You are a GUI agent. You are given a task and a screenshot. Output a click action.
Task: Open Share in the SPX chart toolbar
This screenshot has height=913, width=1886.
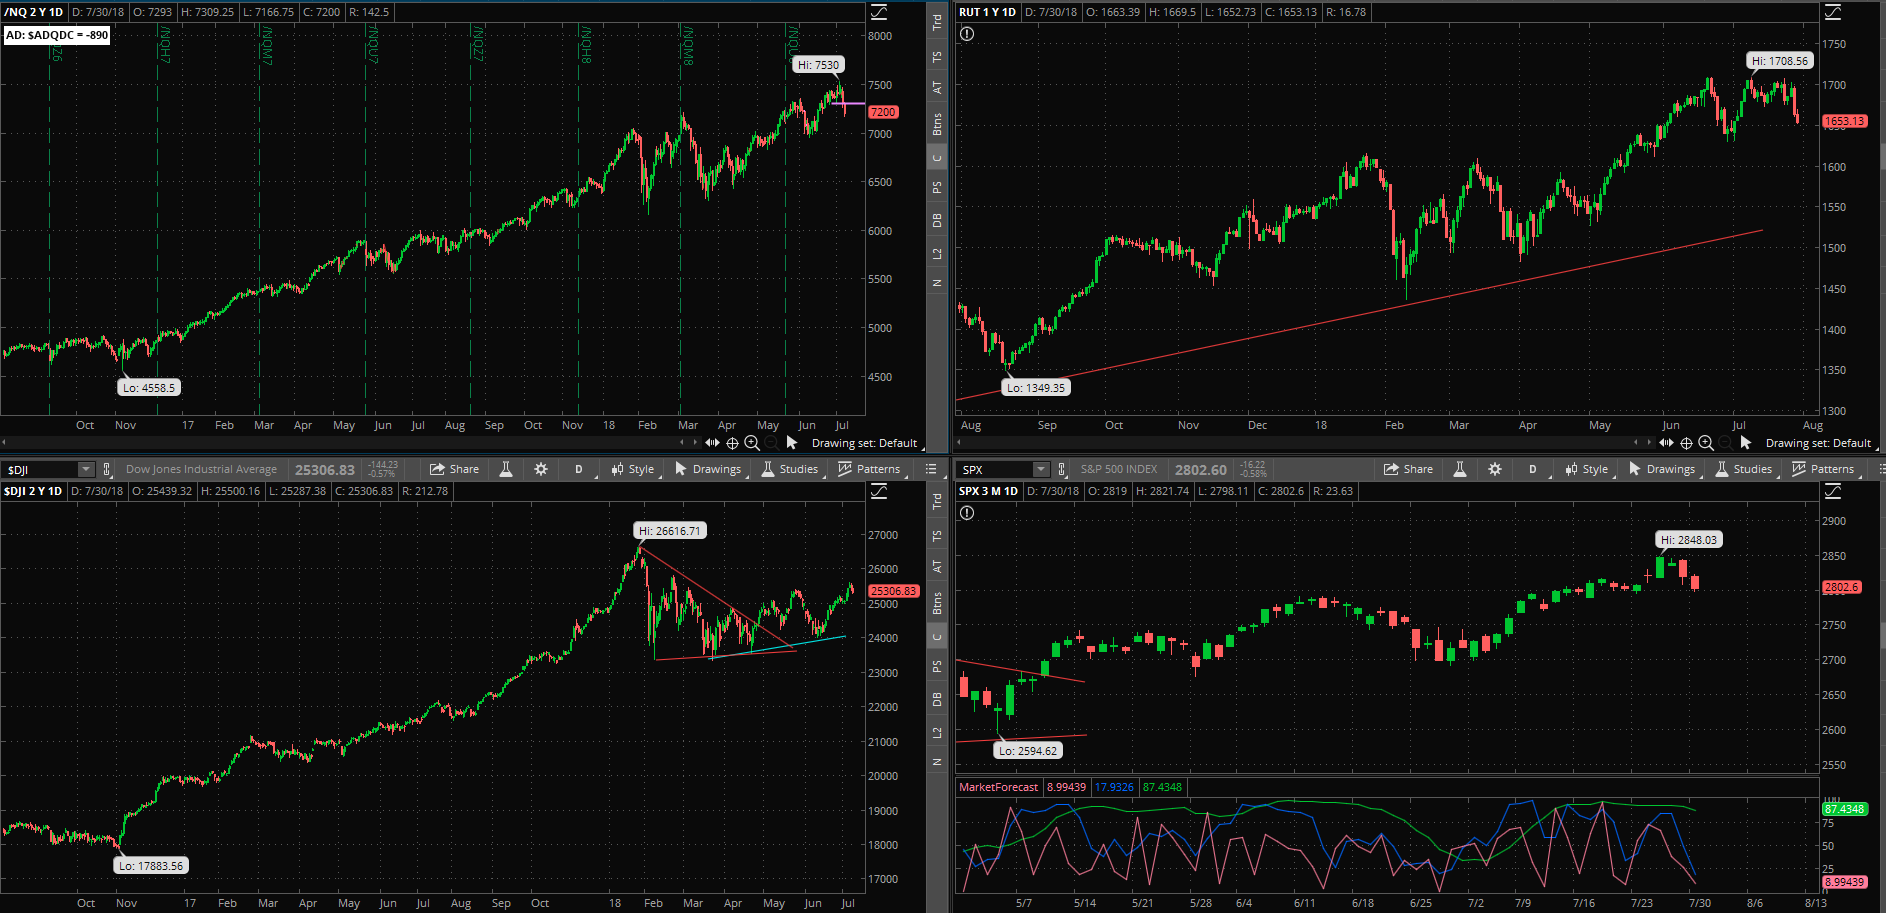(x=1408, y=469)
